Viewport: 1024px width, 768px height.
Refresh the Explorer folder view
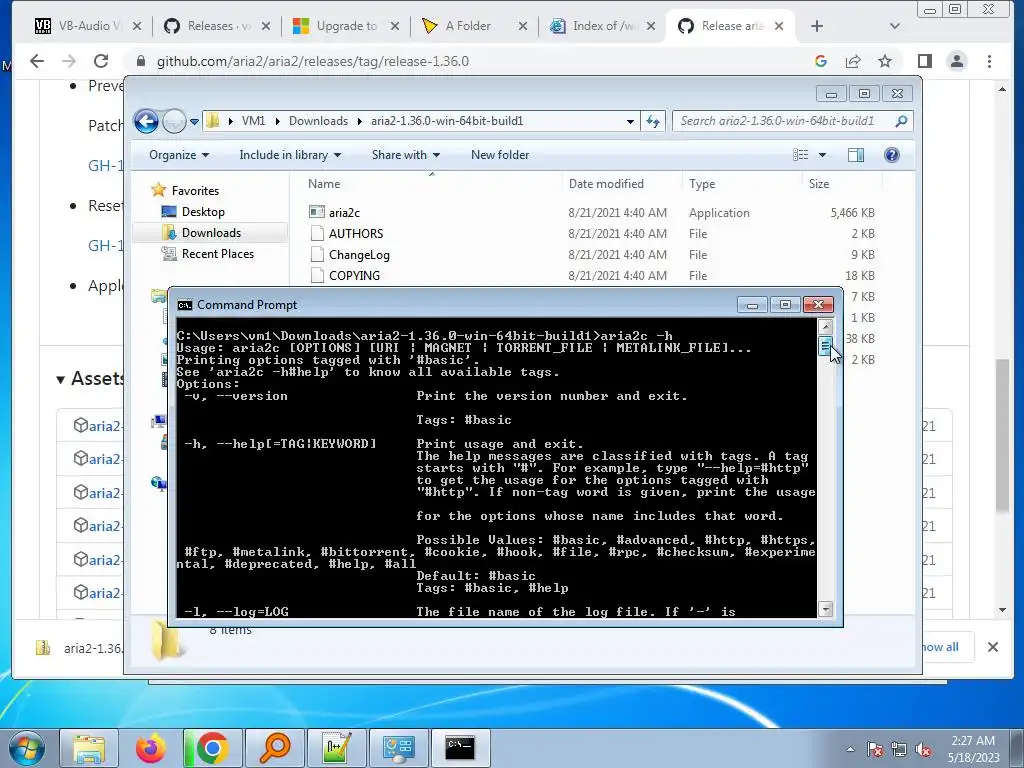(652, 121)
